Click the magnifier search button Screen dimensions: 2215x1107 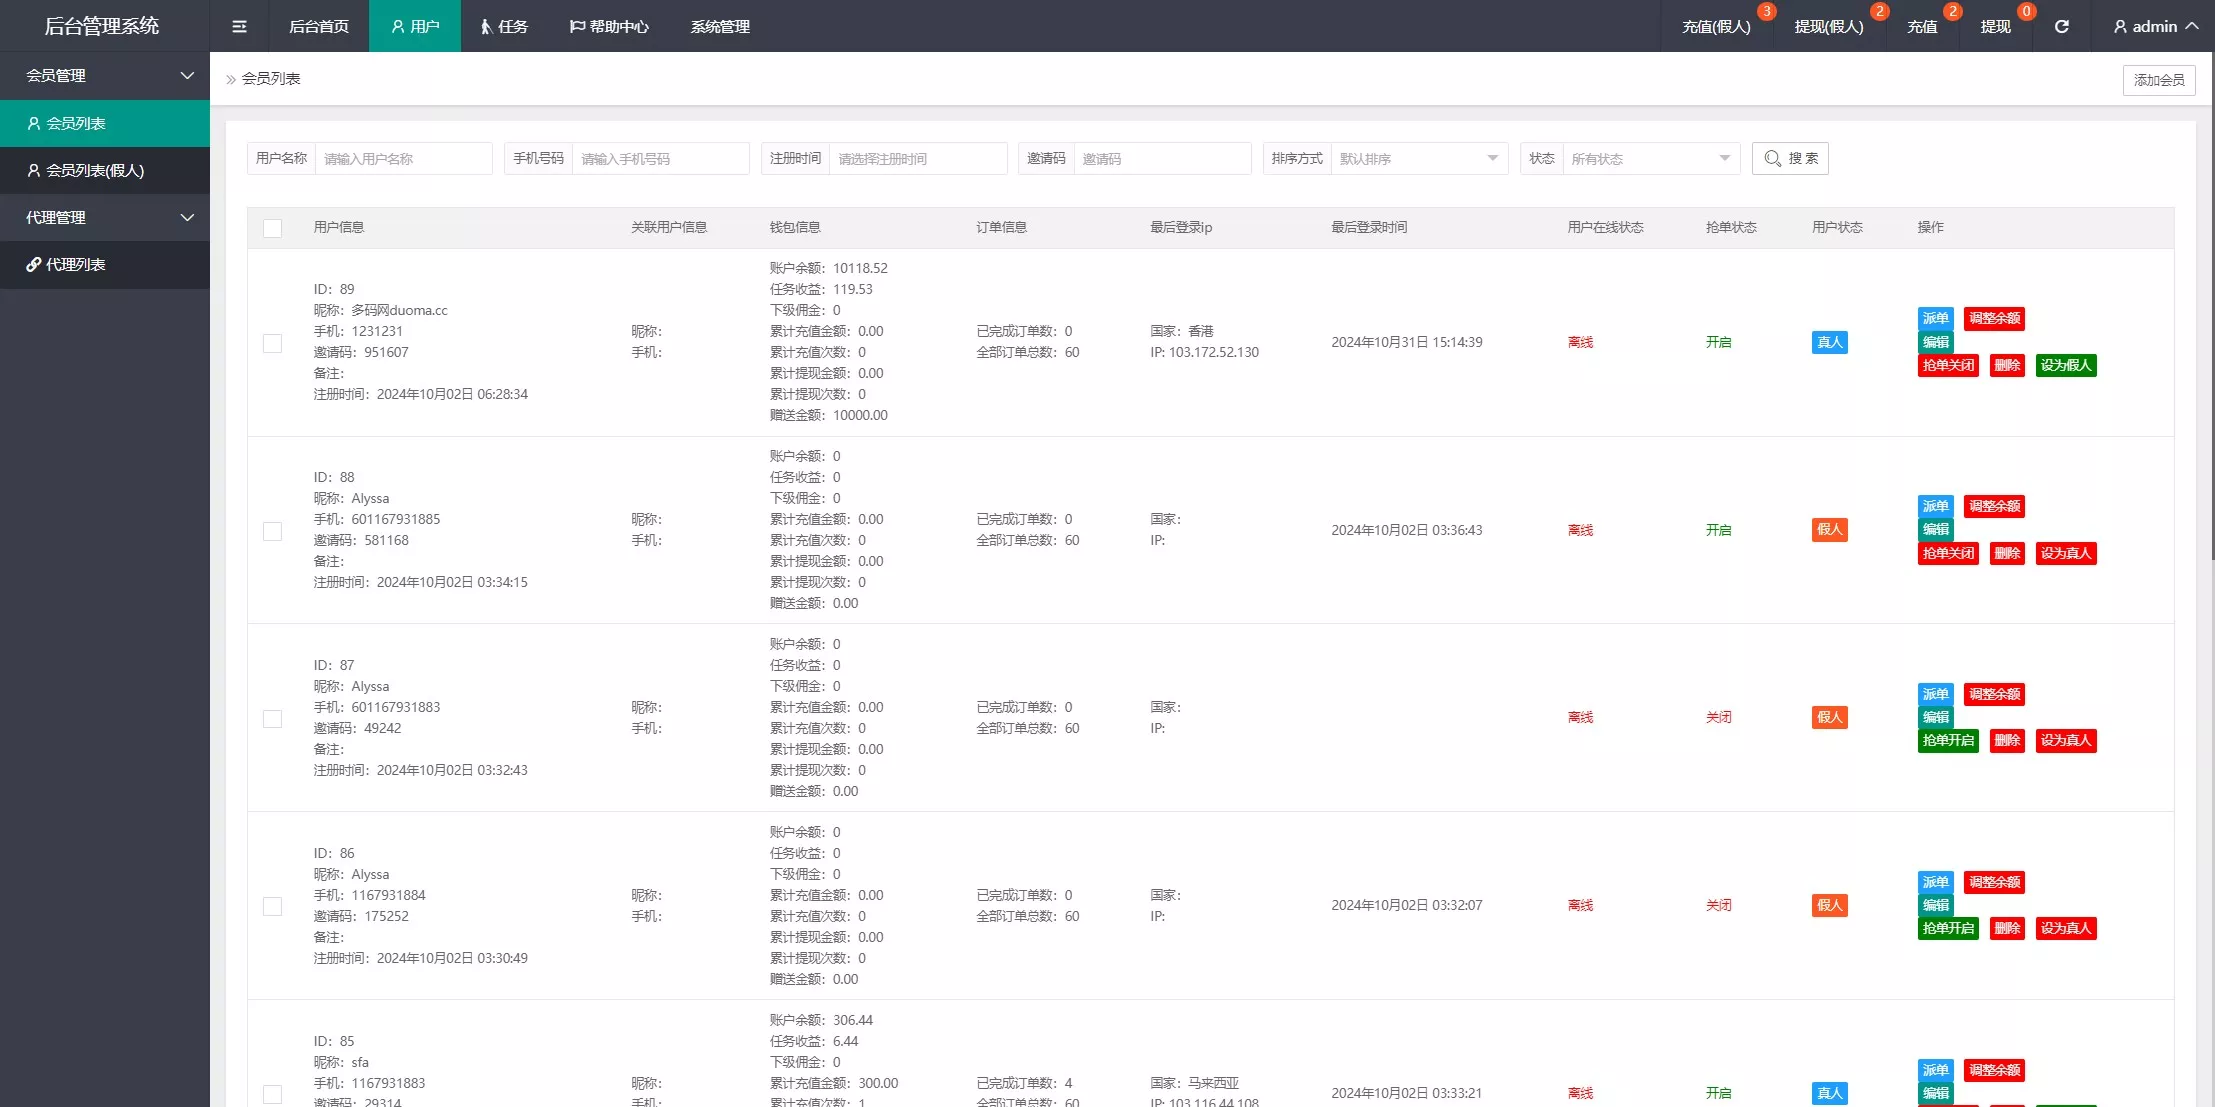1790,158
